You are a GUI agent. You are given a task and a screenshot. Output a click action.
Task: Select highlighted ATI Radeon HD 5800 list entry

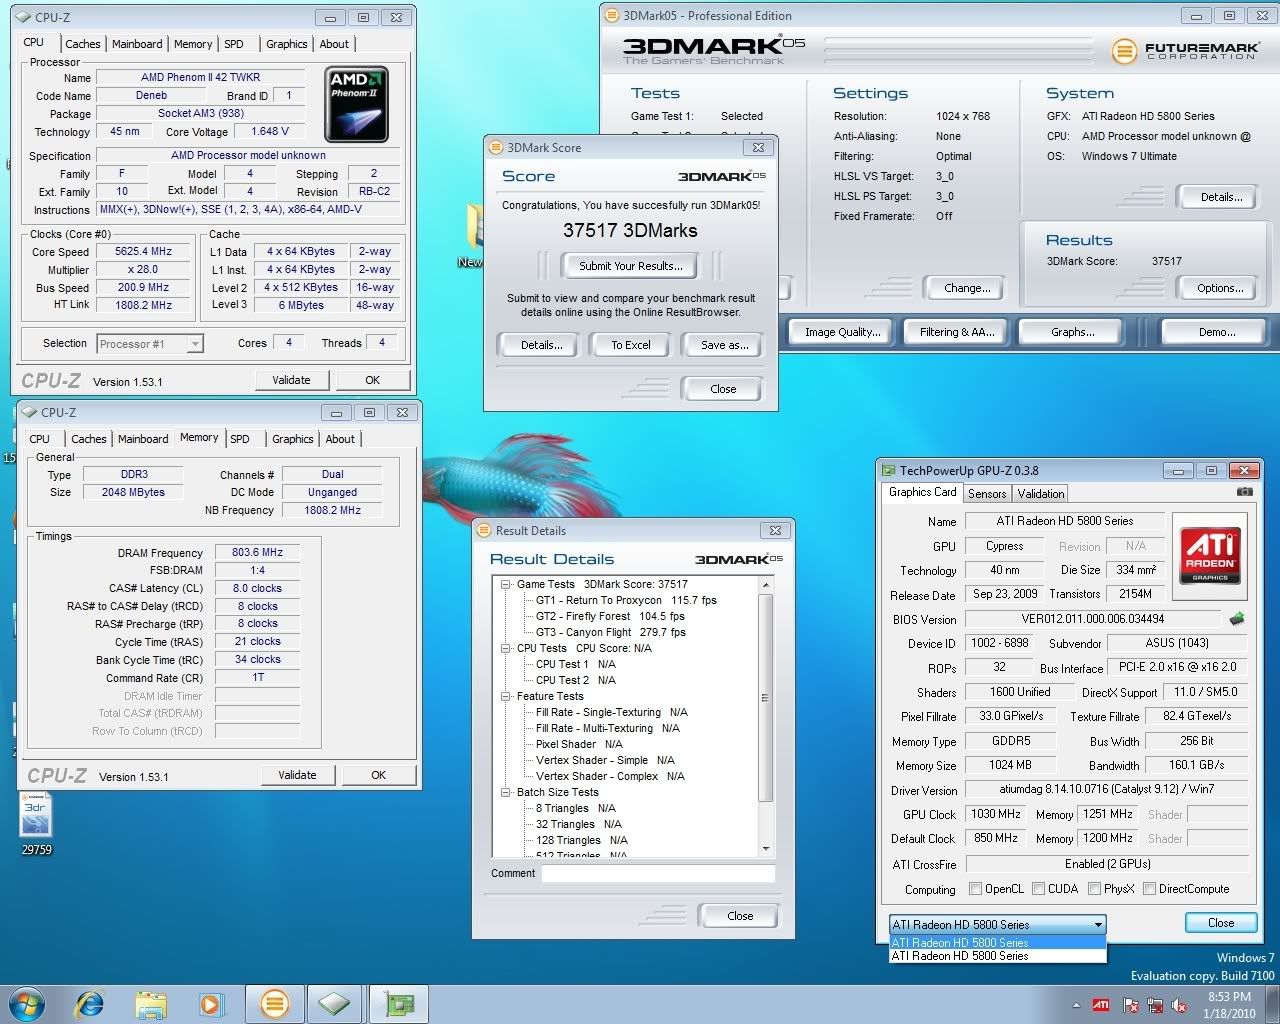tap(997, 942)
